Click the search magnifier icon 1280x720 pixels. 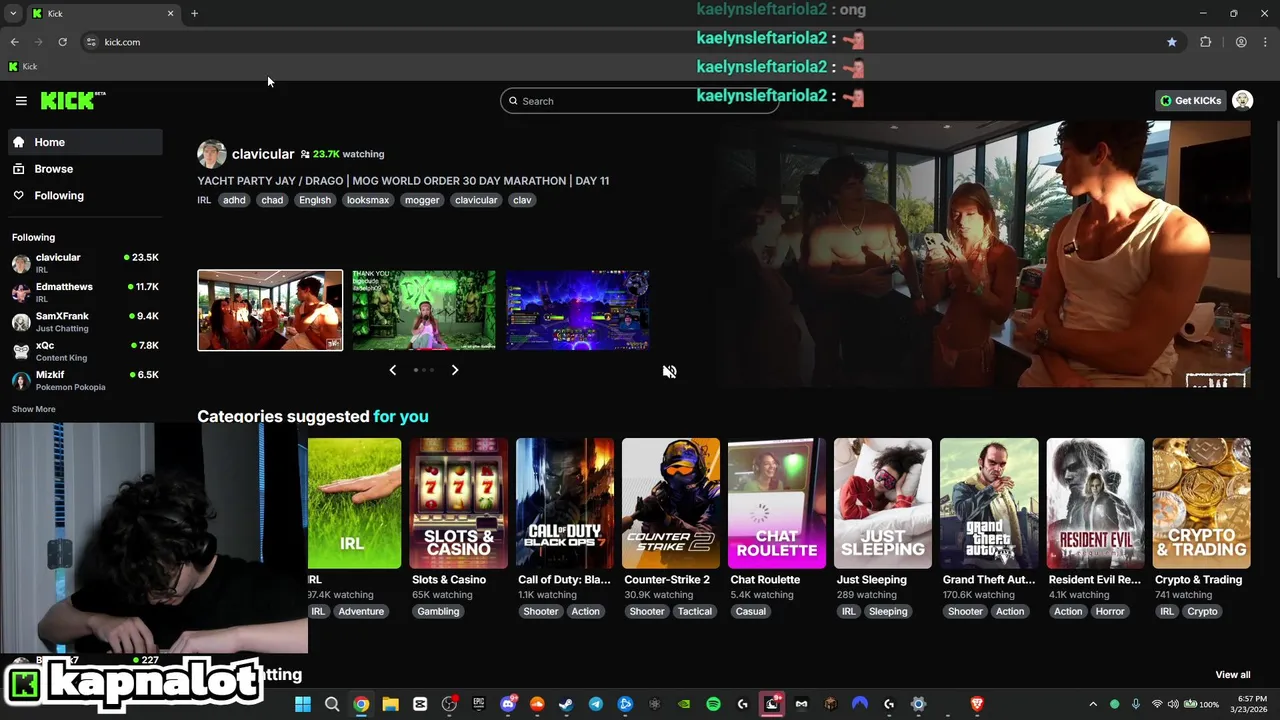tap(513, 101)
